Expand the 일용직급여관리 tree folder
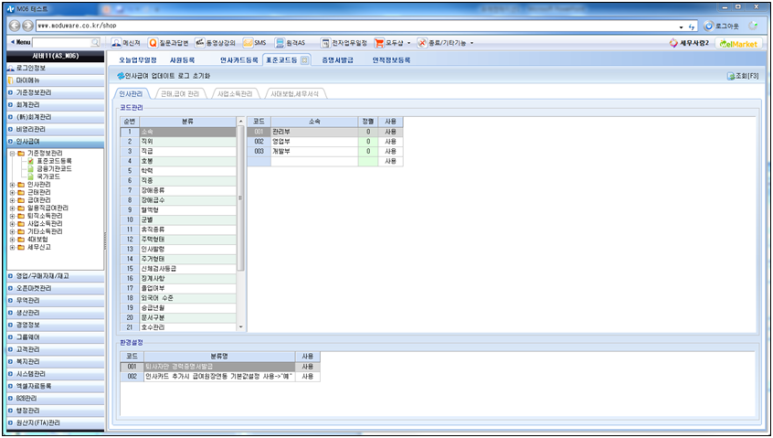This screenshot has height=438, width=773. coord(12,208)
